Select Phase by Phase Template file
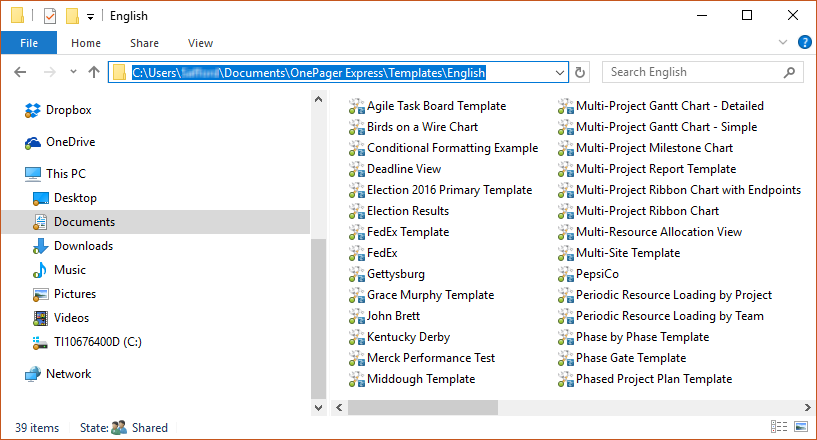817x440 pixels. pos(634,337)
